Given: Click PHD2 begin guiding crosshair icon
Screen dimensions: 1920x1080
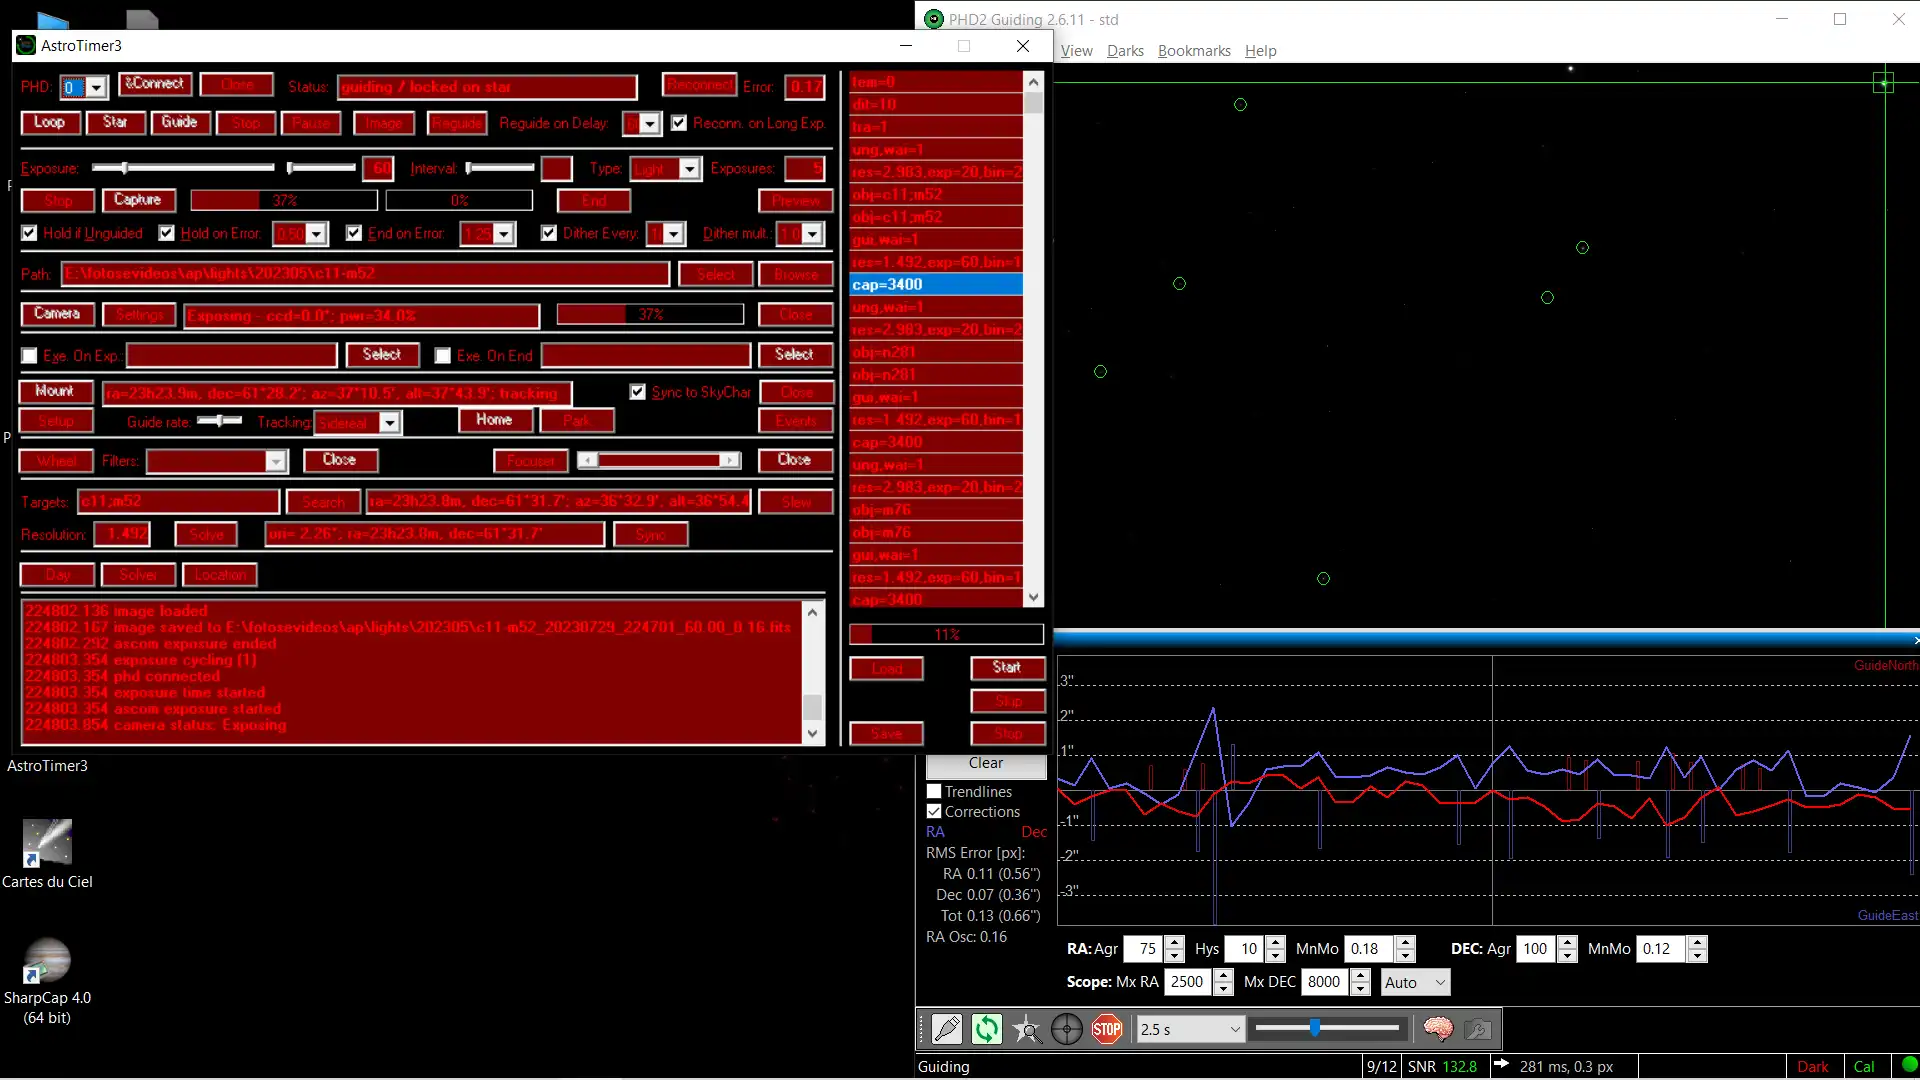Looking at the screenshot, I should (x=1066, y=1029).
